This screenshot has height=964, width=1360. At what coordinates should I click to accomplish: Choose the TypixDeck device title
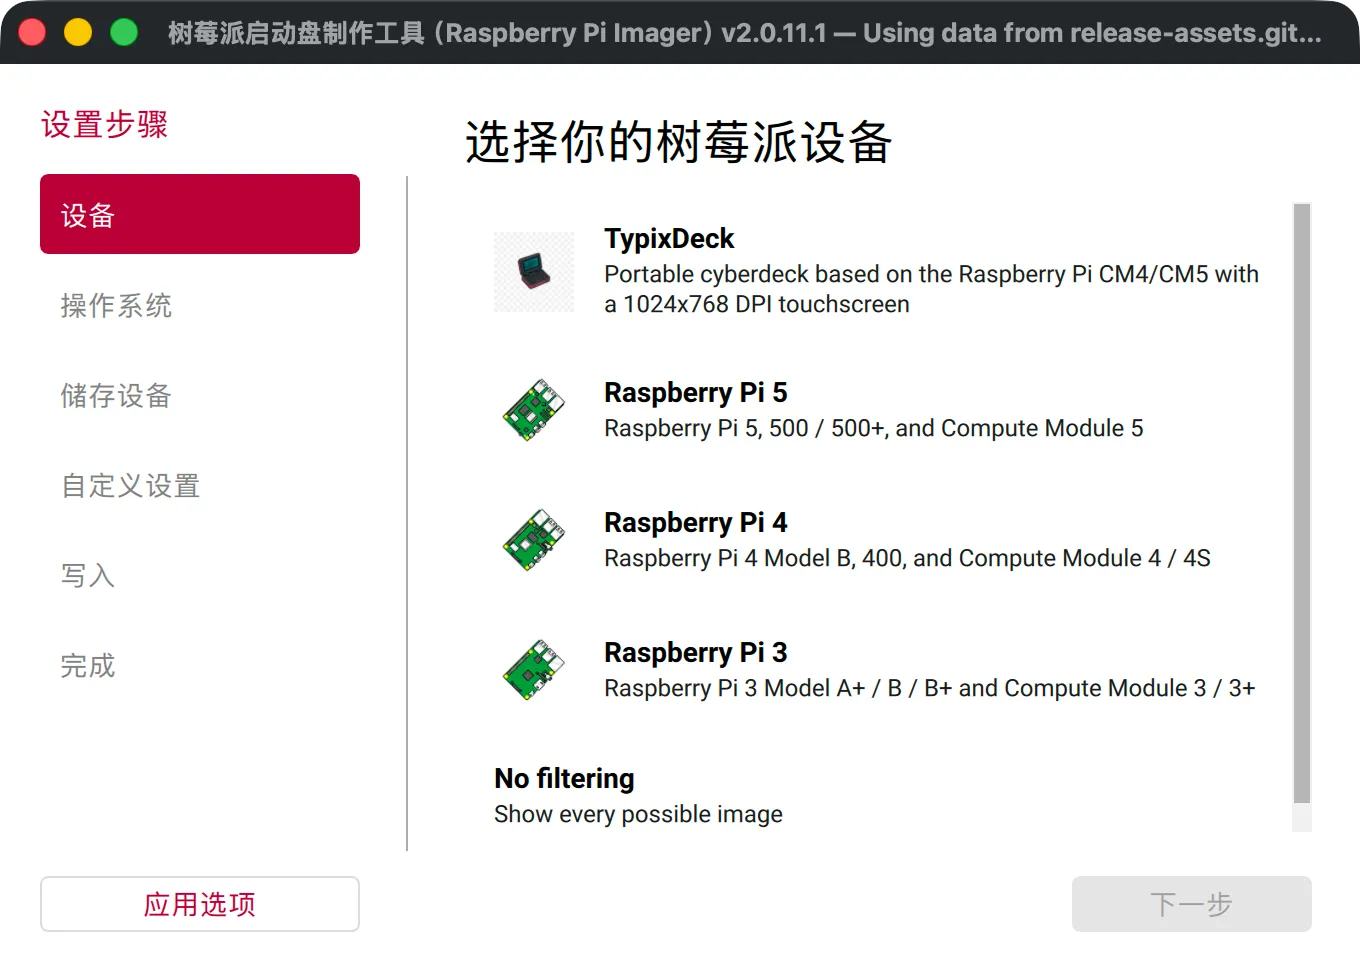pyautogui.click(x=669, y=238)
